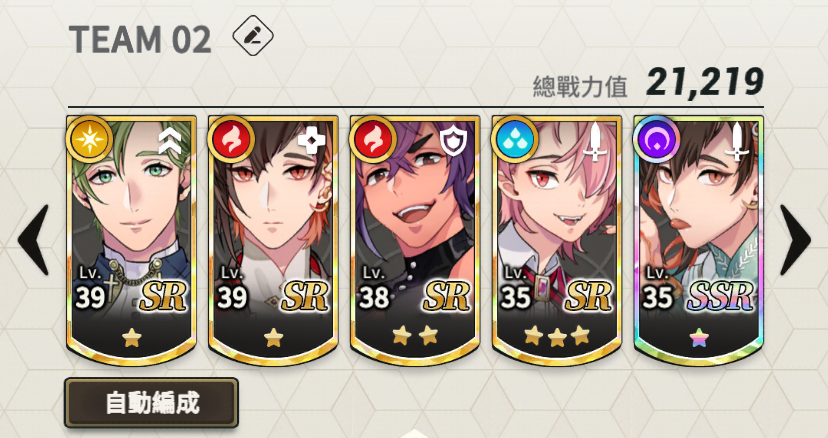The height and width of the screenshot is (438, 828).
Task: Click the shield role icon on purple-haired card
Action: 454,142
